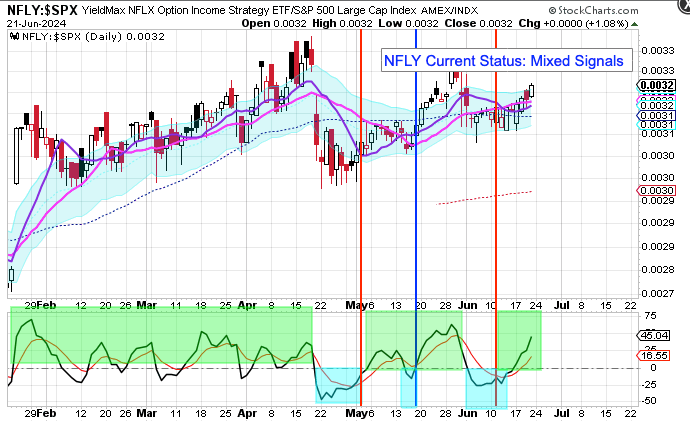Click the red 16.55 indicator value label
The image size is (690, 421).
662,355
